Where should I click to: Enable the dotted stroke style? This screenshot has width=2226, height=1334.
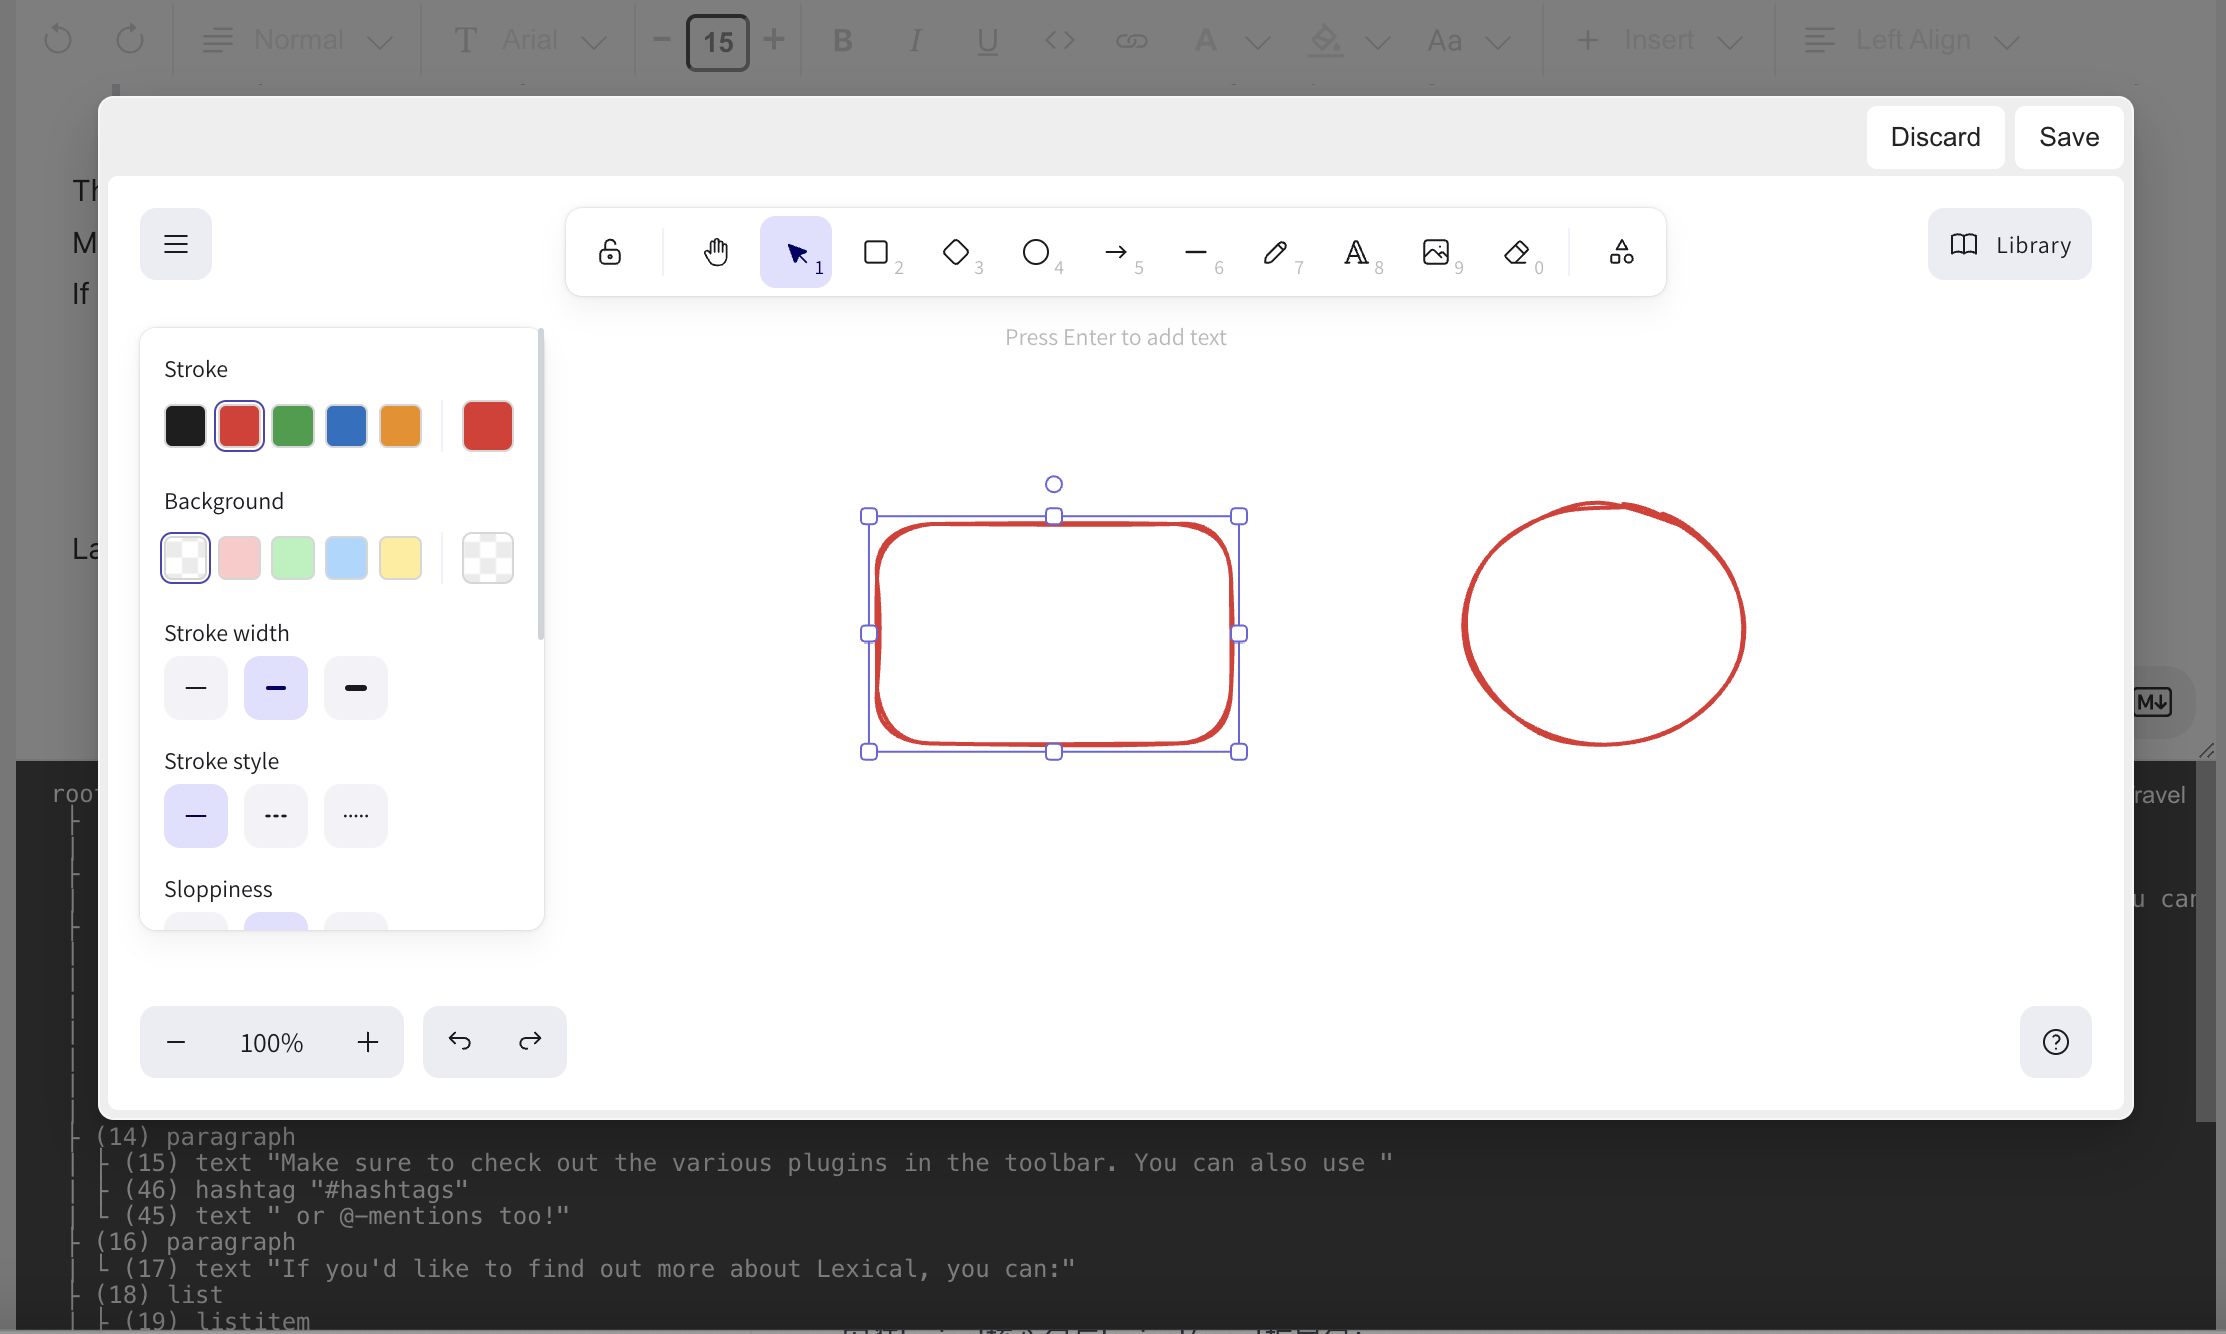pyautogui.click(x=355, y=815)
